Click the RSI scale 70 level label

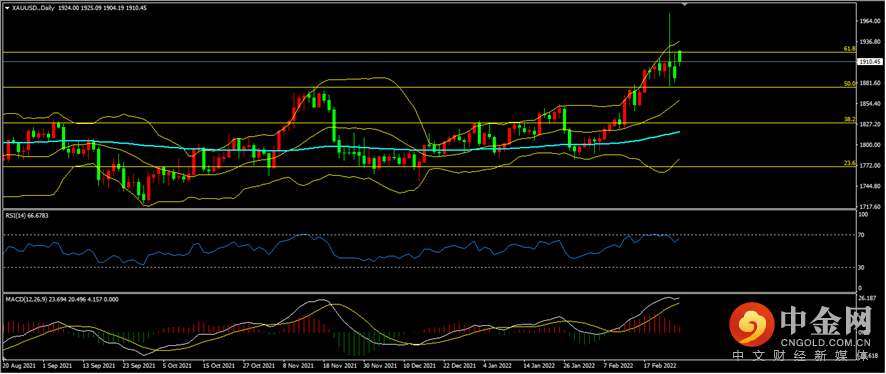pyautogui.click(x=862, y=234)
